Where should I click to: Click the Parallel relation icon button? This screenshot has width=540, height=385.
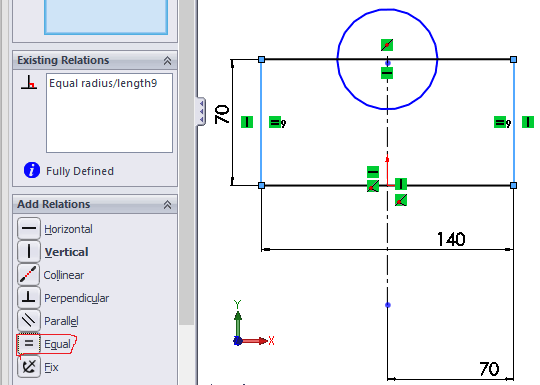pos(29,321)
